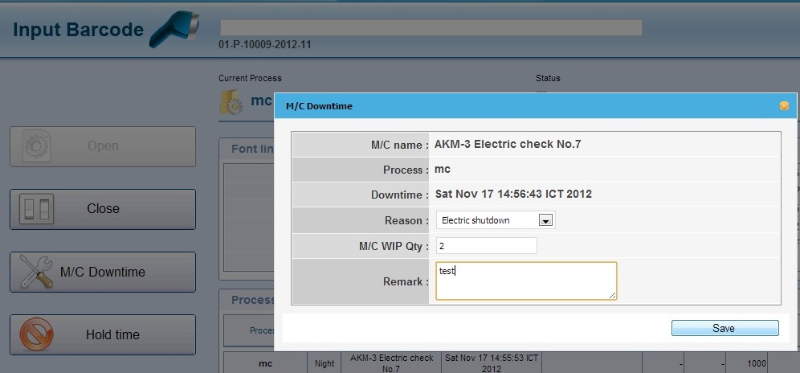Click the wrench and screwdriver Downtime icon
The height and width of the screenshot is (373, 800).
[36, 271]
